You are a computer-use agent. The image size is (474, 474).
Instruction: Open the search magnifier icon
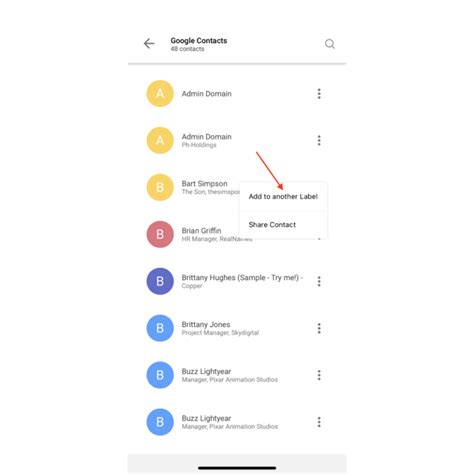330,44
